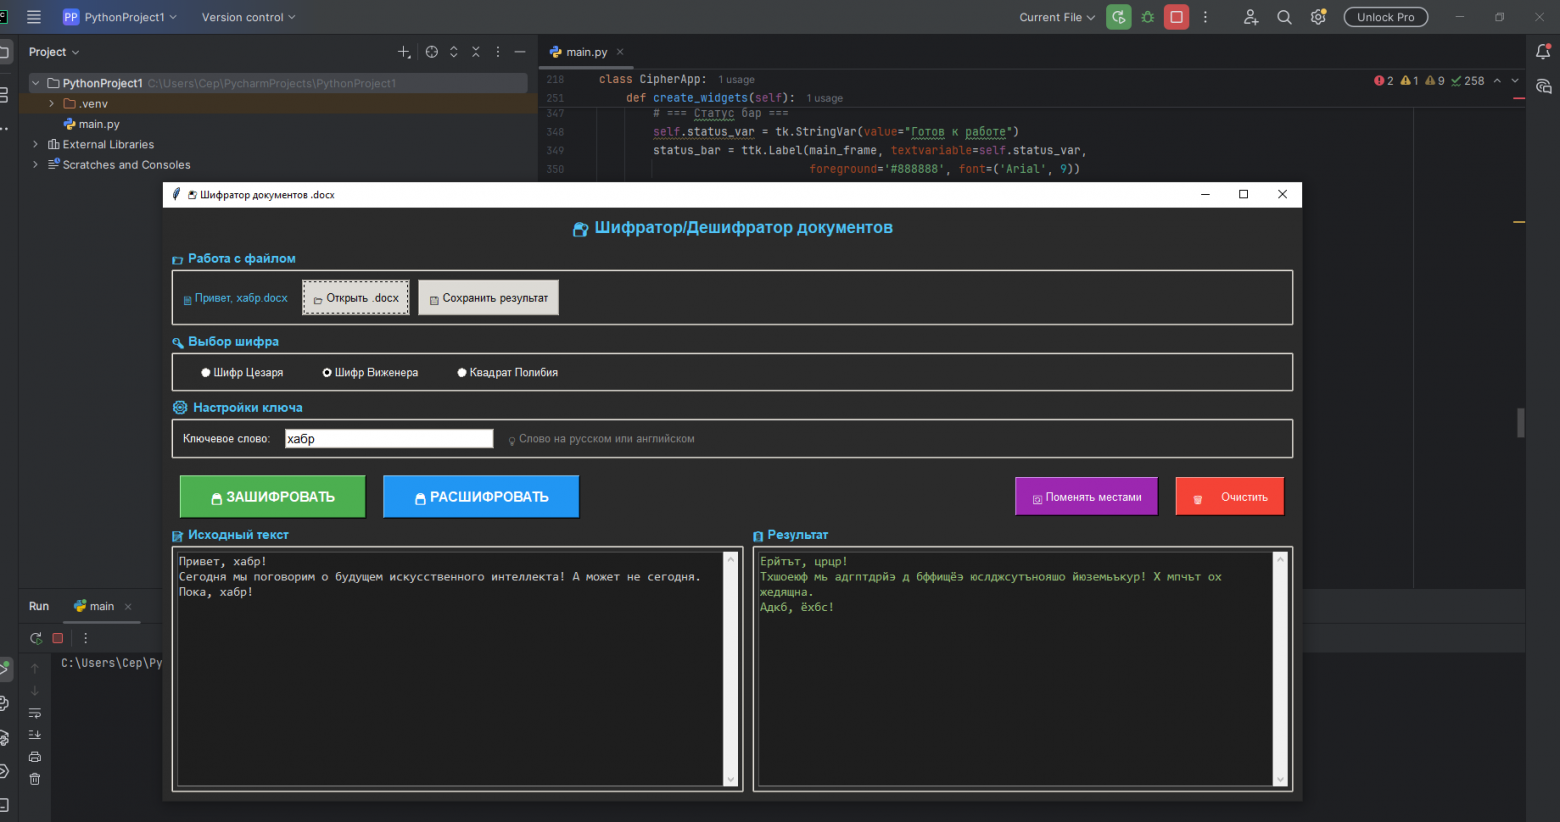Open IDE settings gear icon
The width and height of the screenshot is (1560, 822).
click(1318, 17)
